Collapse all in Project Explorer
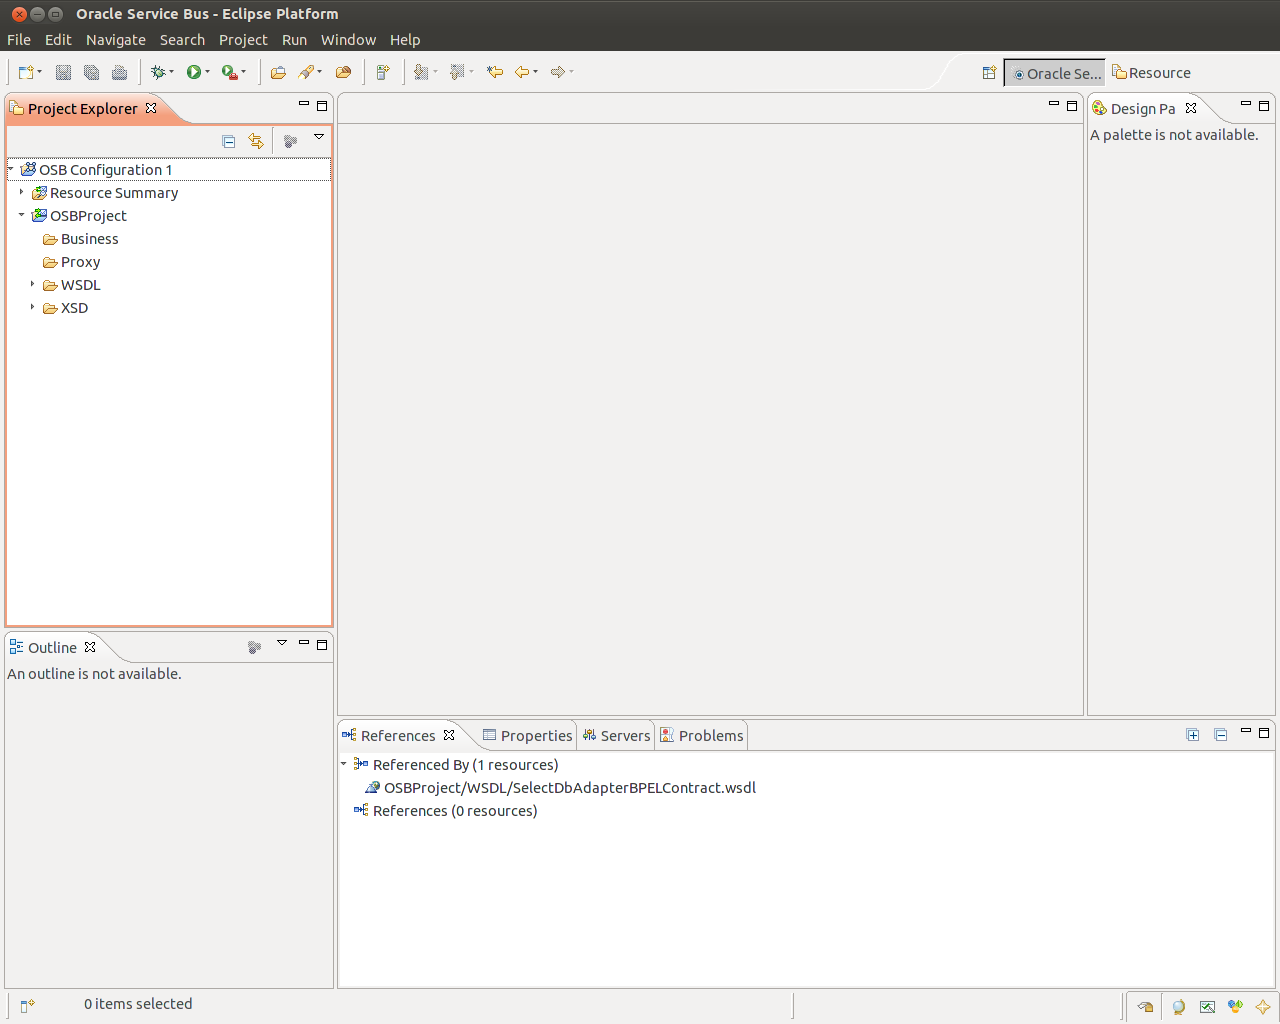This screenshot has width=1280, height=1024. [229, 141]
